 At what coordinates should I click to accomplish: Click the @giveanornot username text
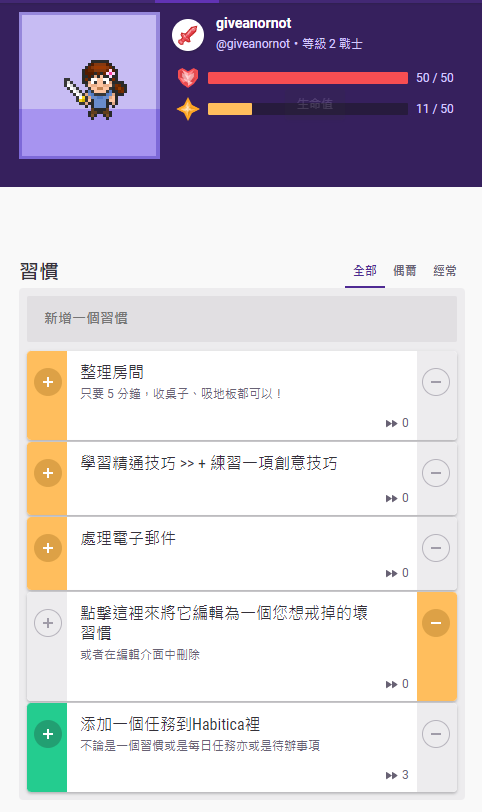coord(253,44)
